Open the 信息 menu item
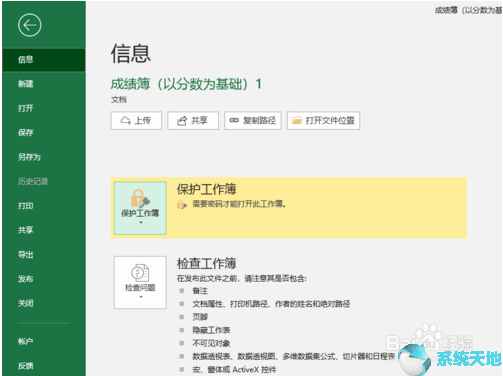The image size is (503, 376). [44, 60]
